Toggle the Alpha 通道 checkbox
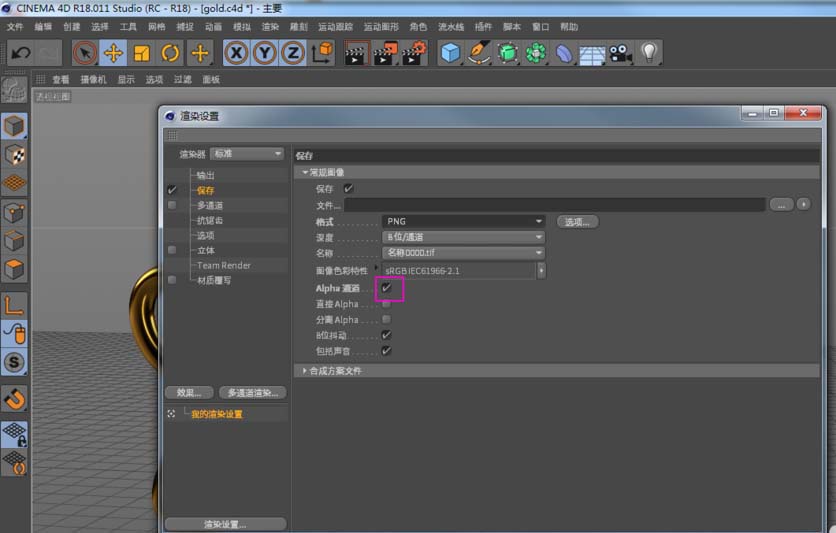This screenshot has width=836, height=533. coord(387,289)
